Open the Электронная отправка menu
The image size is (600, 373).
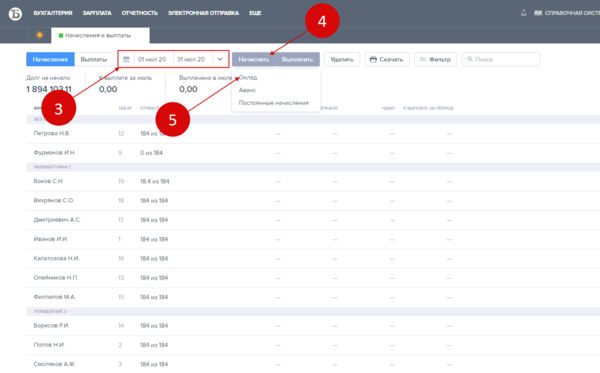[x=203, y=13]
